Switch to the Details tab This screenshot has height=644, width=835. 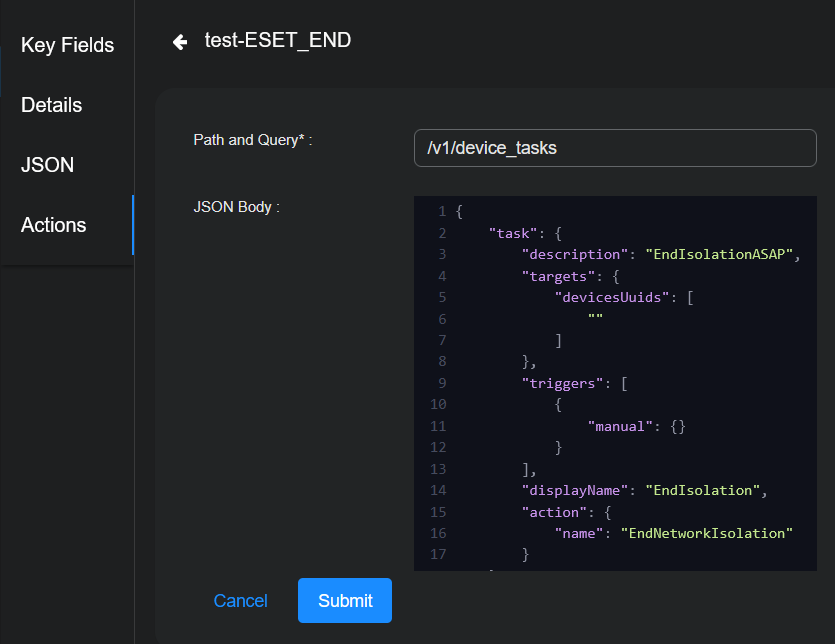click(x=51, y=105)
